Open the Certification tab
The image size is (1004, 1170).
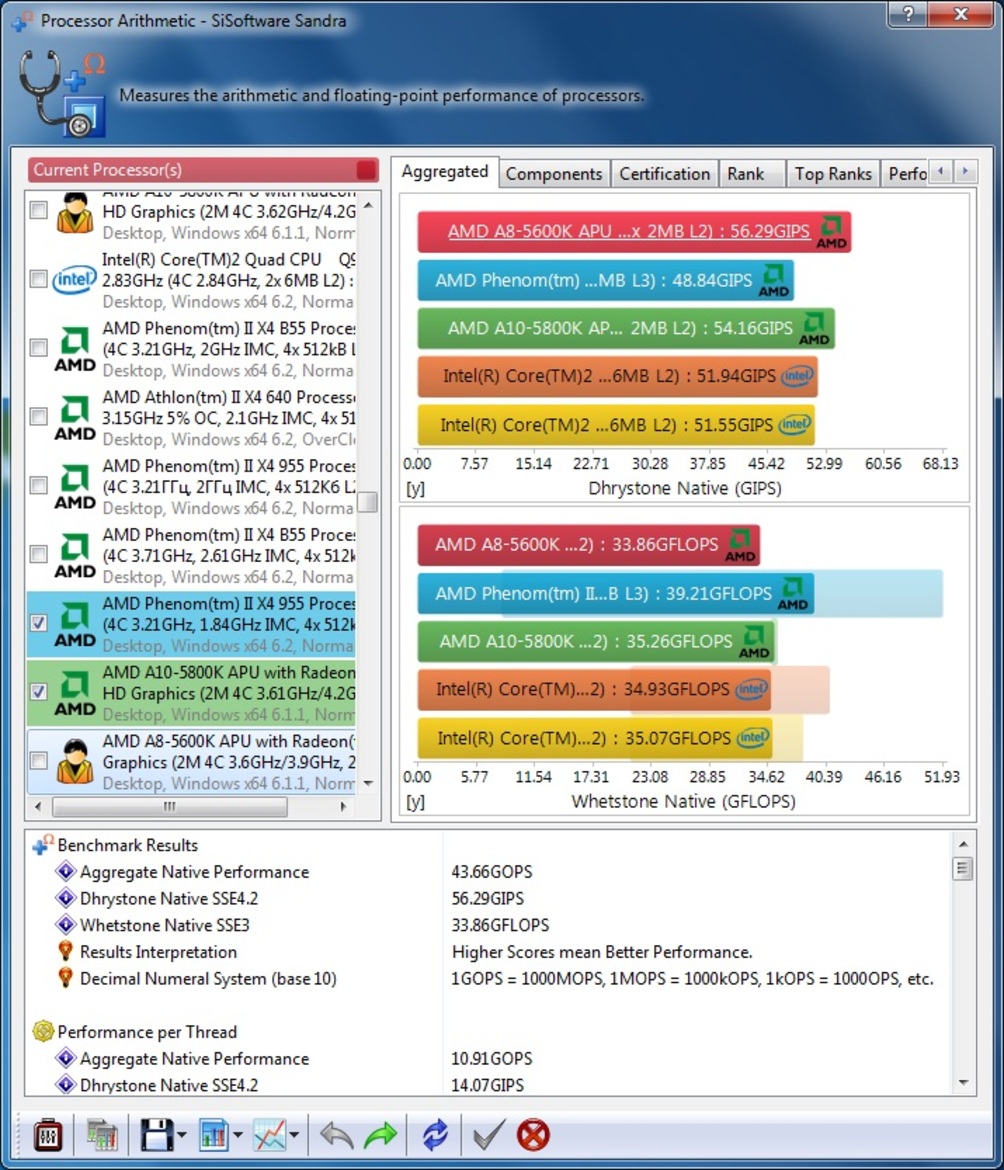click(x=665, y=174)
